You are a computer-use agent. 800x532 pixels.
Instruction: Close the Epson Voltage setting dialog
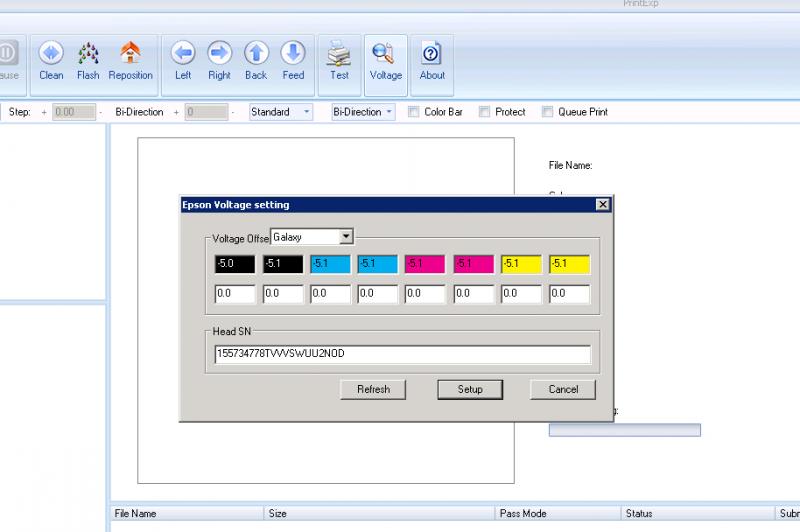pyautogui.click(x=603, y=205)
